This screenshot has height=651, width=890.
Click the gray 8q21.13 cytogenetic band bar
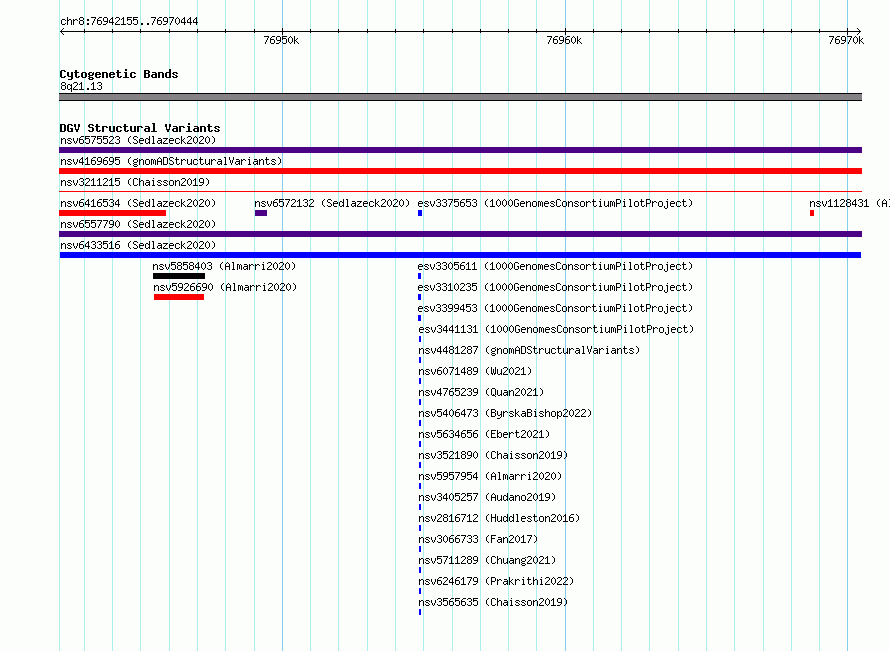pos(460,97)
